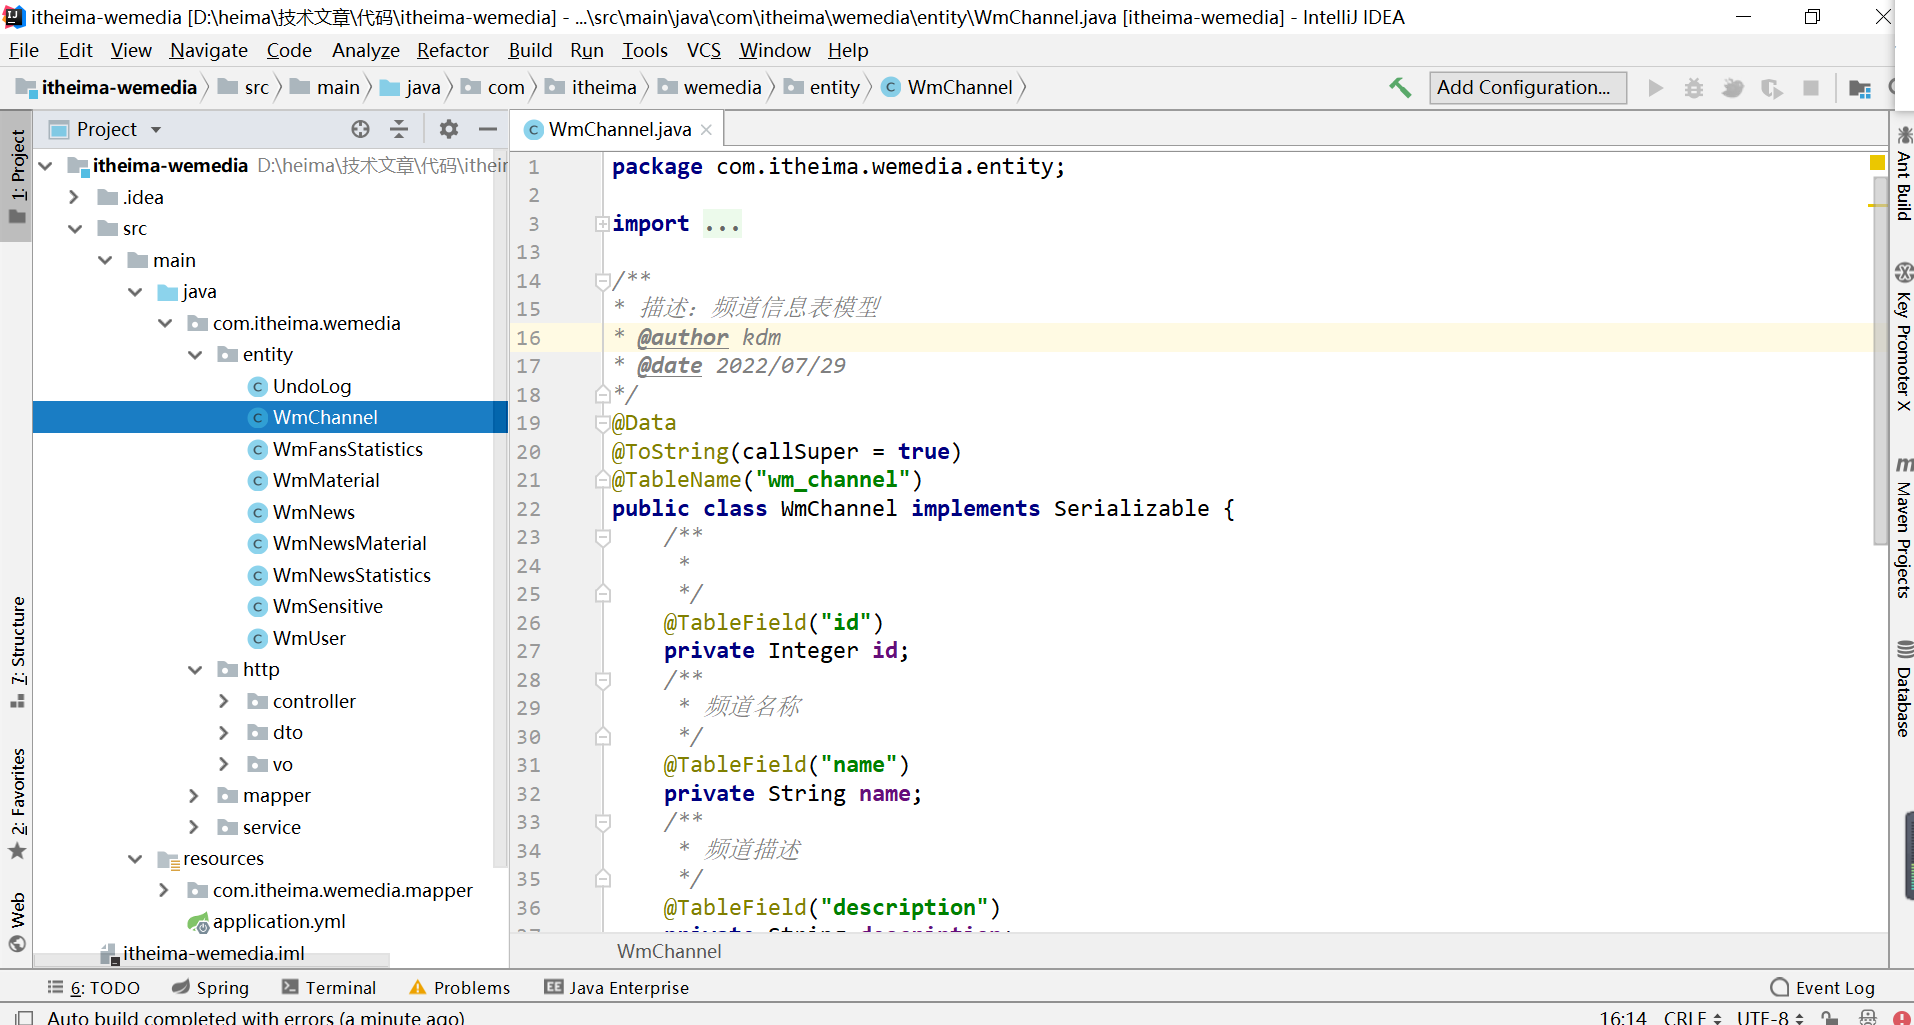Viewport: 1914px width, 1025px height.
Task: Open the Database side panel
Action: coord(1903,688)
